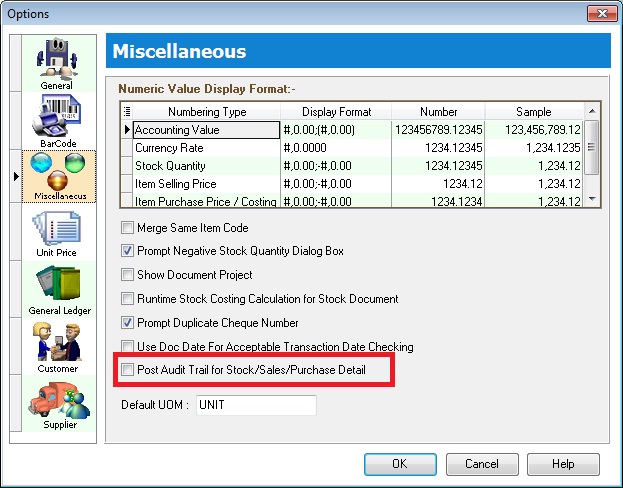Click the grid scrollbar up arrow
This screenshot has width=623, height=488.
click(x=591, y=111)
